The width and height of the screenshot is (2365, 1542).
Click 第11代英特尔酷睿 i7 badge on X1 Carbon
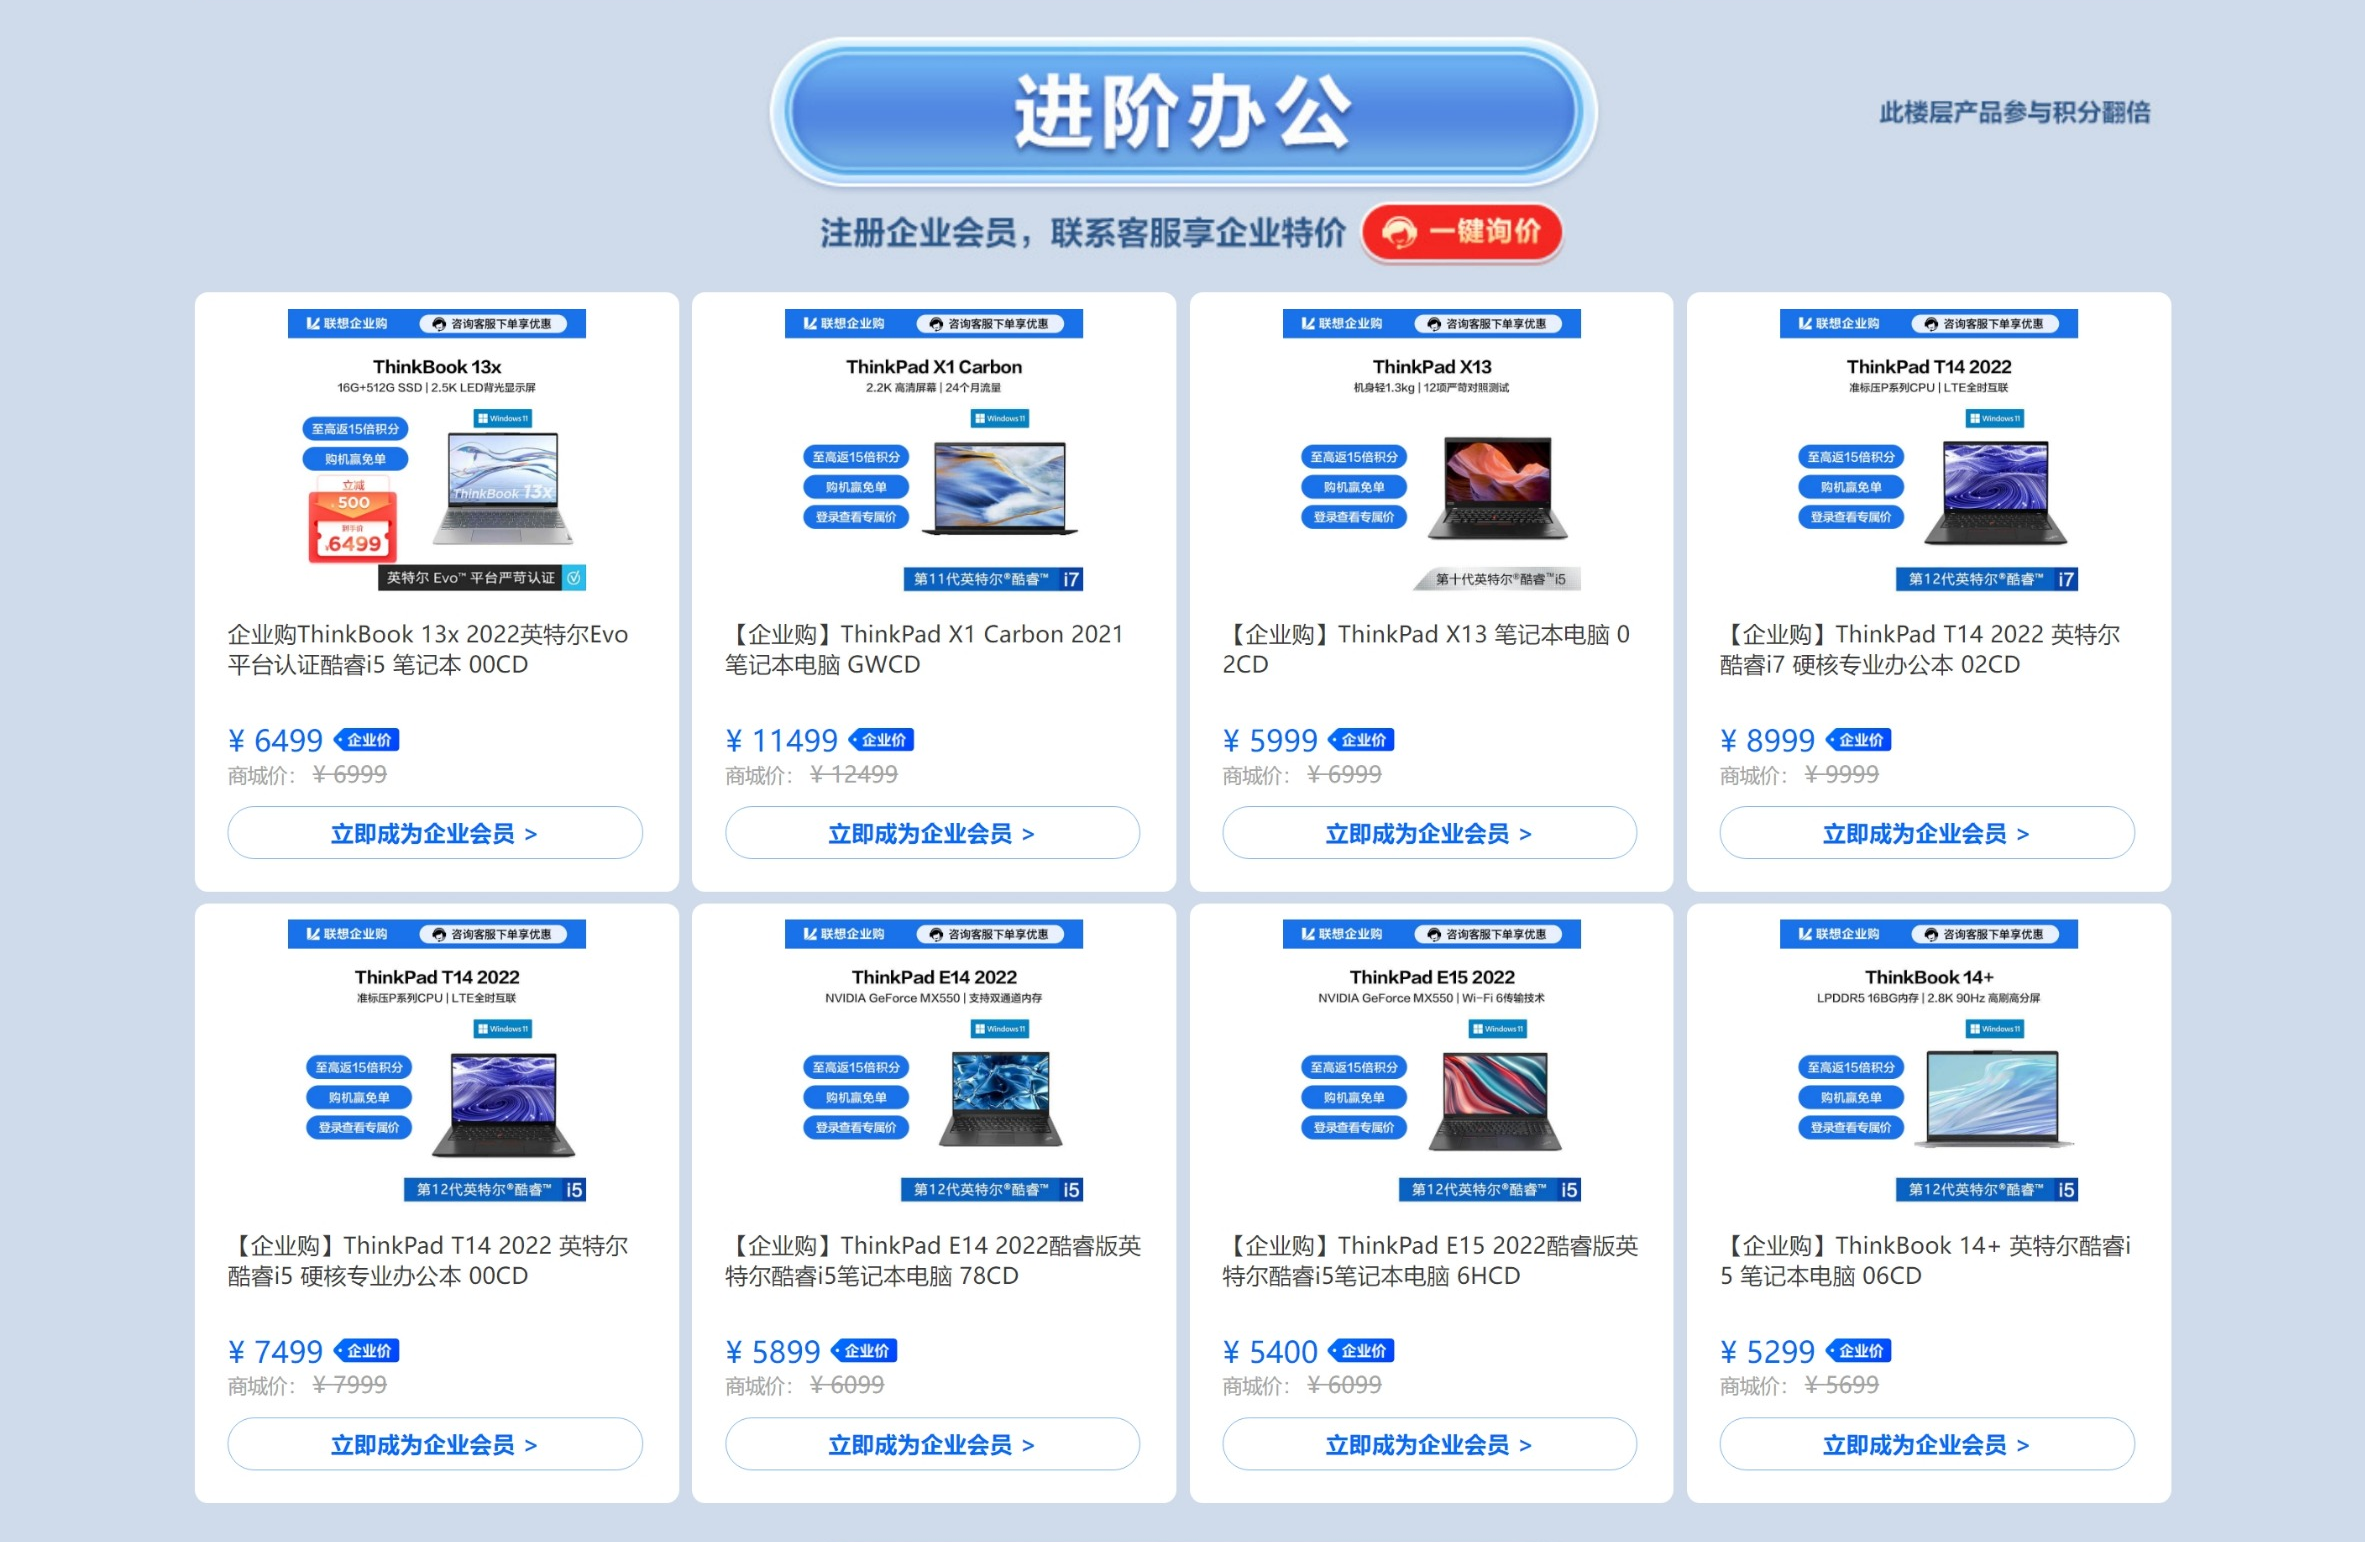pyautogui.click(x=993, y=579)
